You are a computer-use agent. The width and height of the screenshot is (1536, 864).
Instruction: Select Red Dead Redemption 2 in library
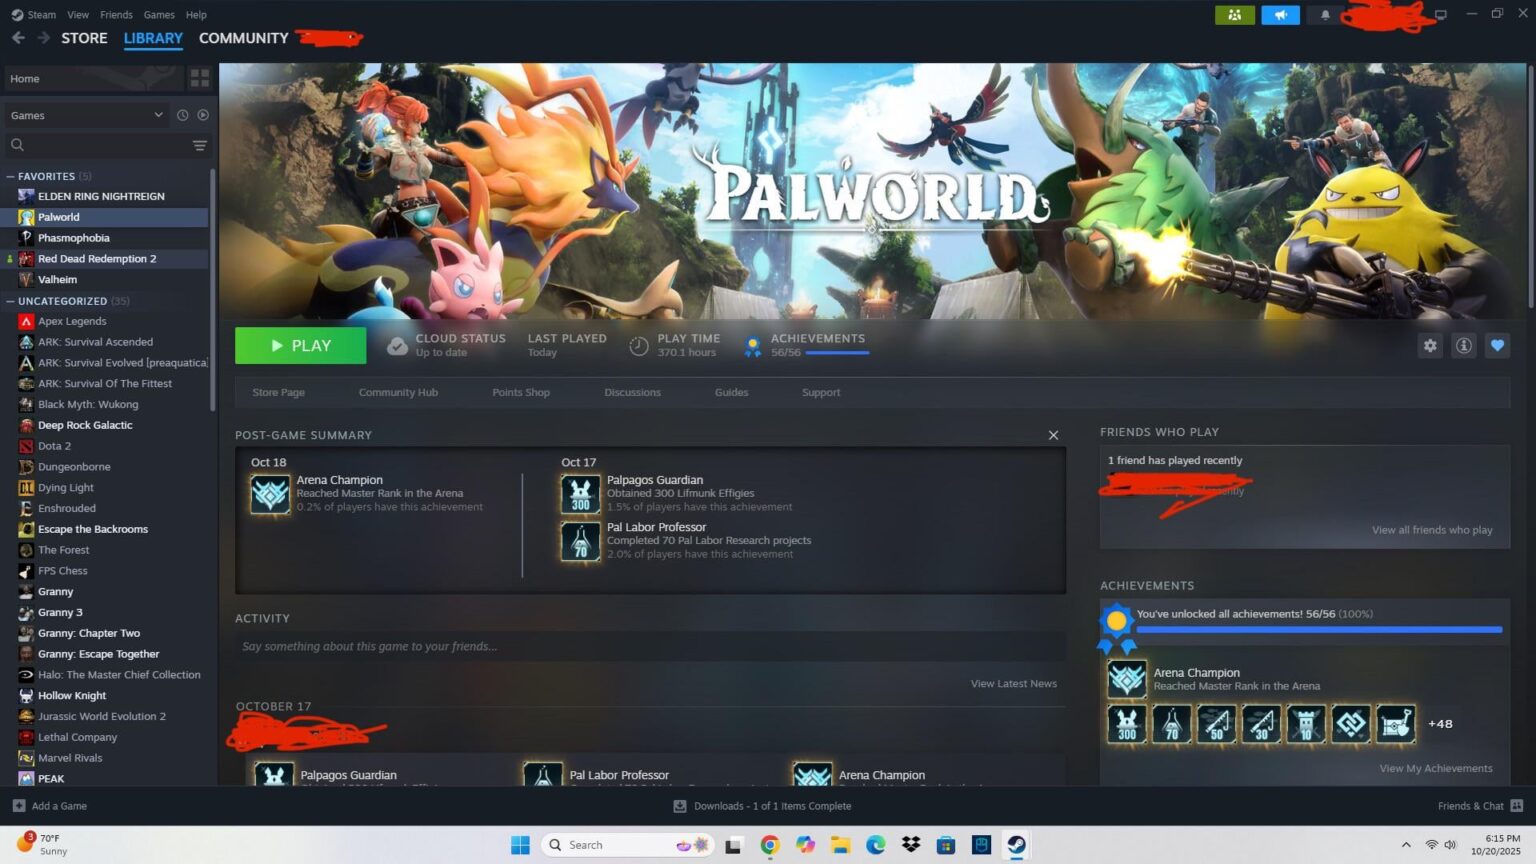coord(97,259)
